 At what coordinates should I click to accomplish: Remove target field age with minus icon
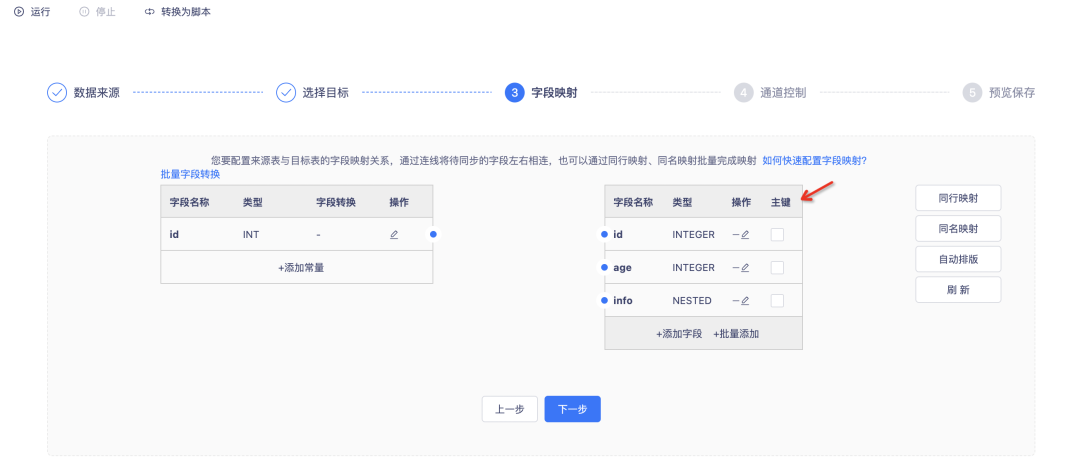(735, 268)
